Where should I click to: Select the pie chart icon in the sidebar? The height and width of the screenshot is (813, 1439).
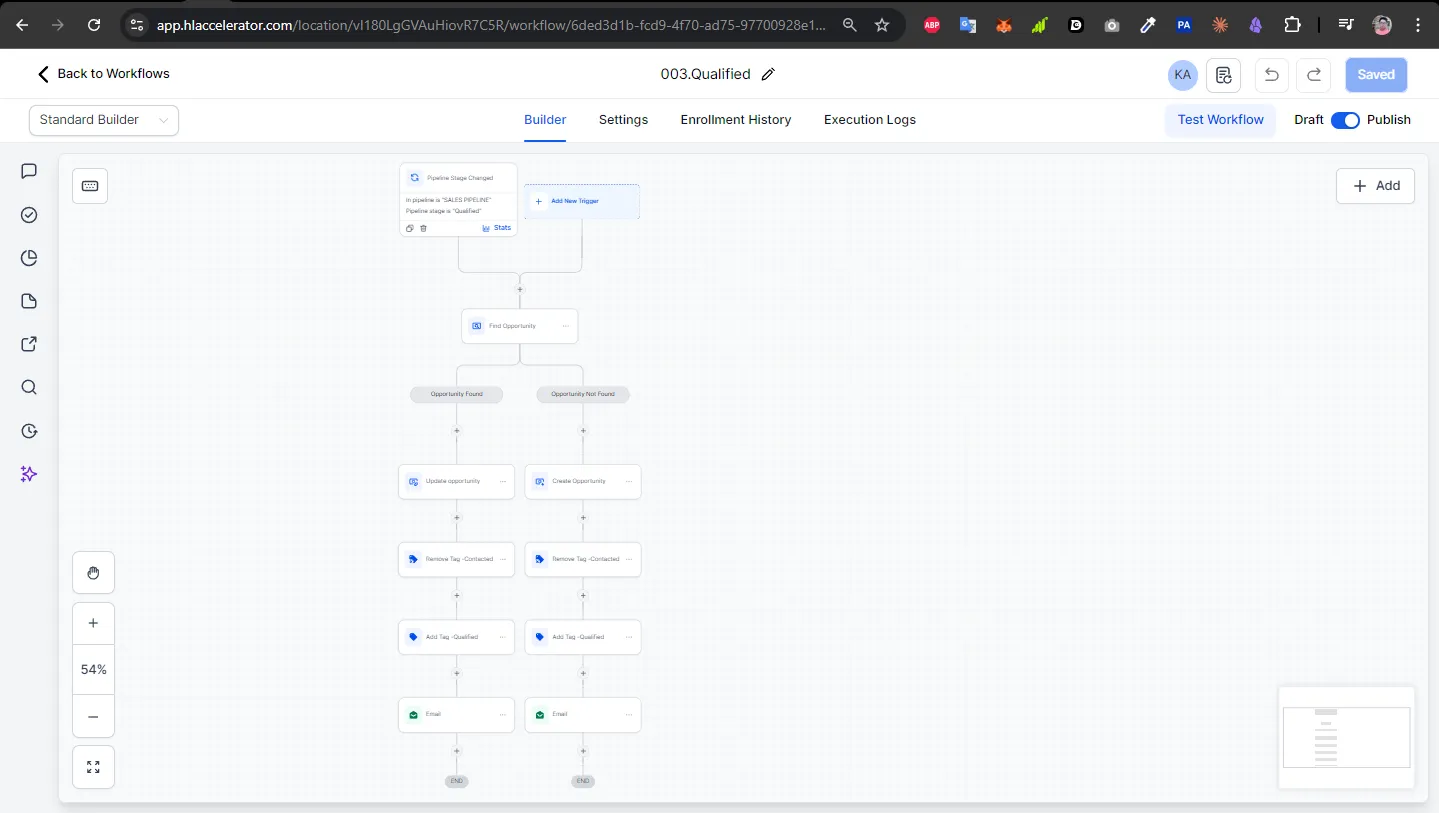(28, 258)
